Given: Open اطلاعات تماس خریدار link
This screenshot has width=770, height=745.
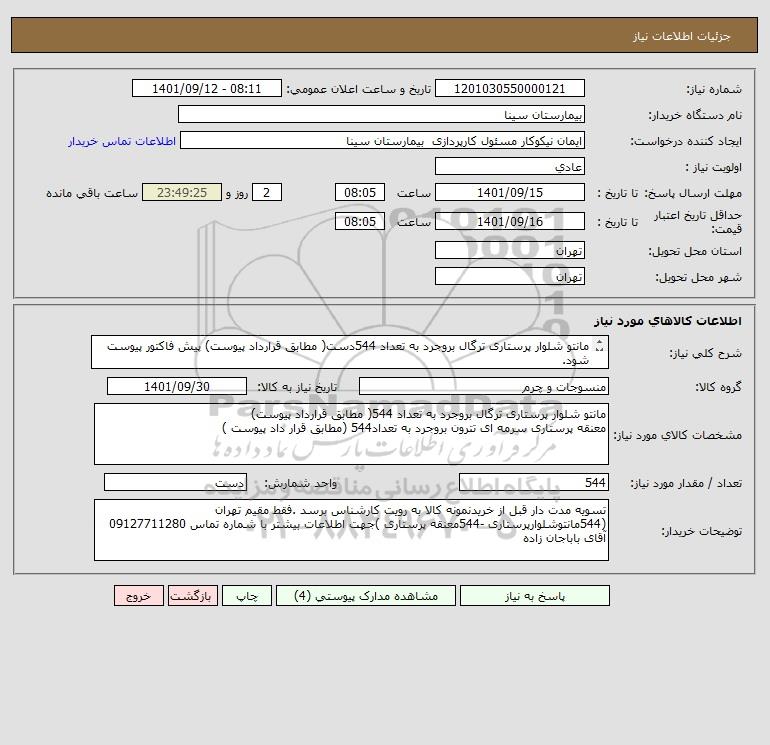Looking at the screenshot, I should 122,141.
